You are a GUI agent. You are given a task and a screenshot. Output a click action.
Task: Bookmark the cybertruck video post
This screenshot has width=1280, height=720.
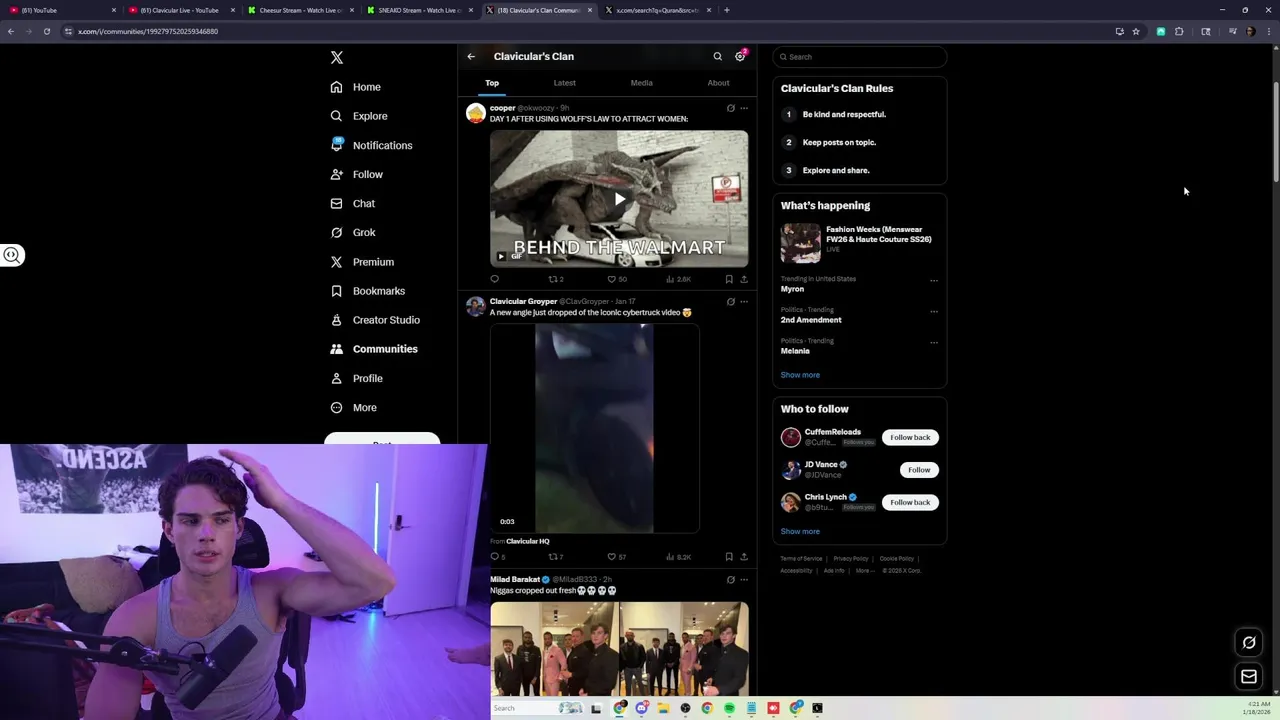point(729,557)
